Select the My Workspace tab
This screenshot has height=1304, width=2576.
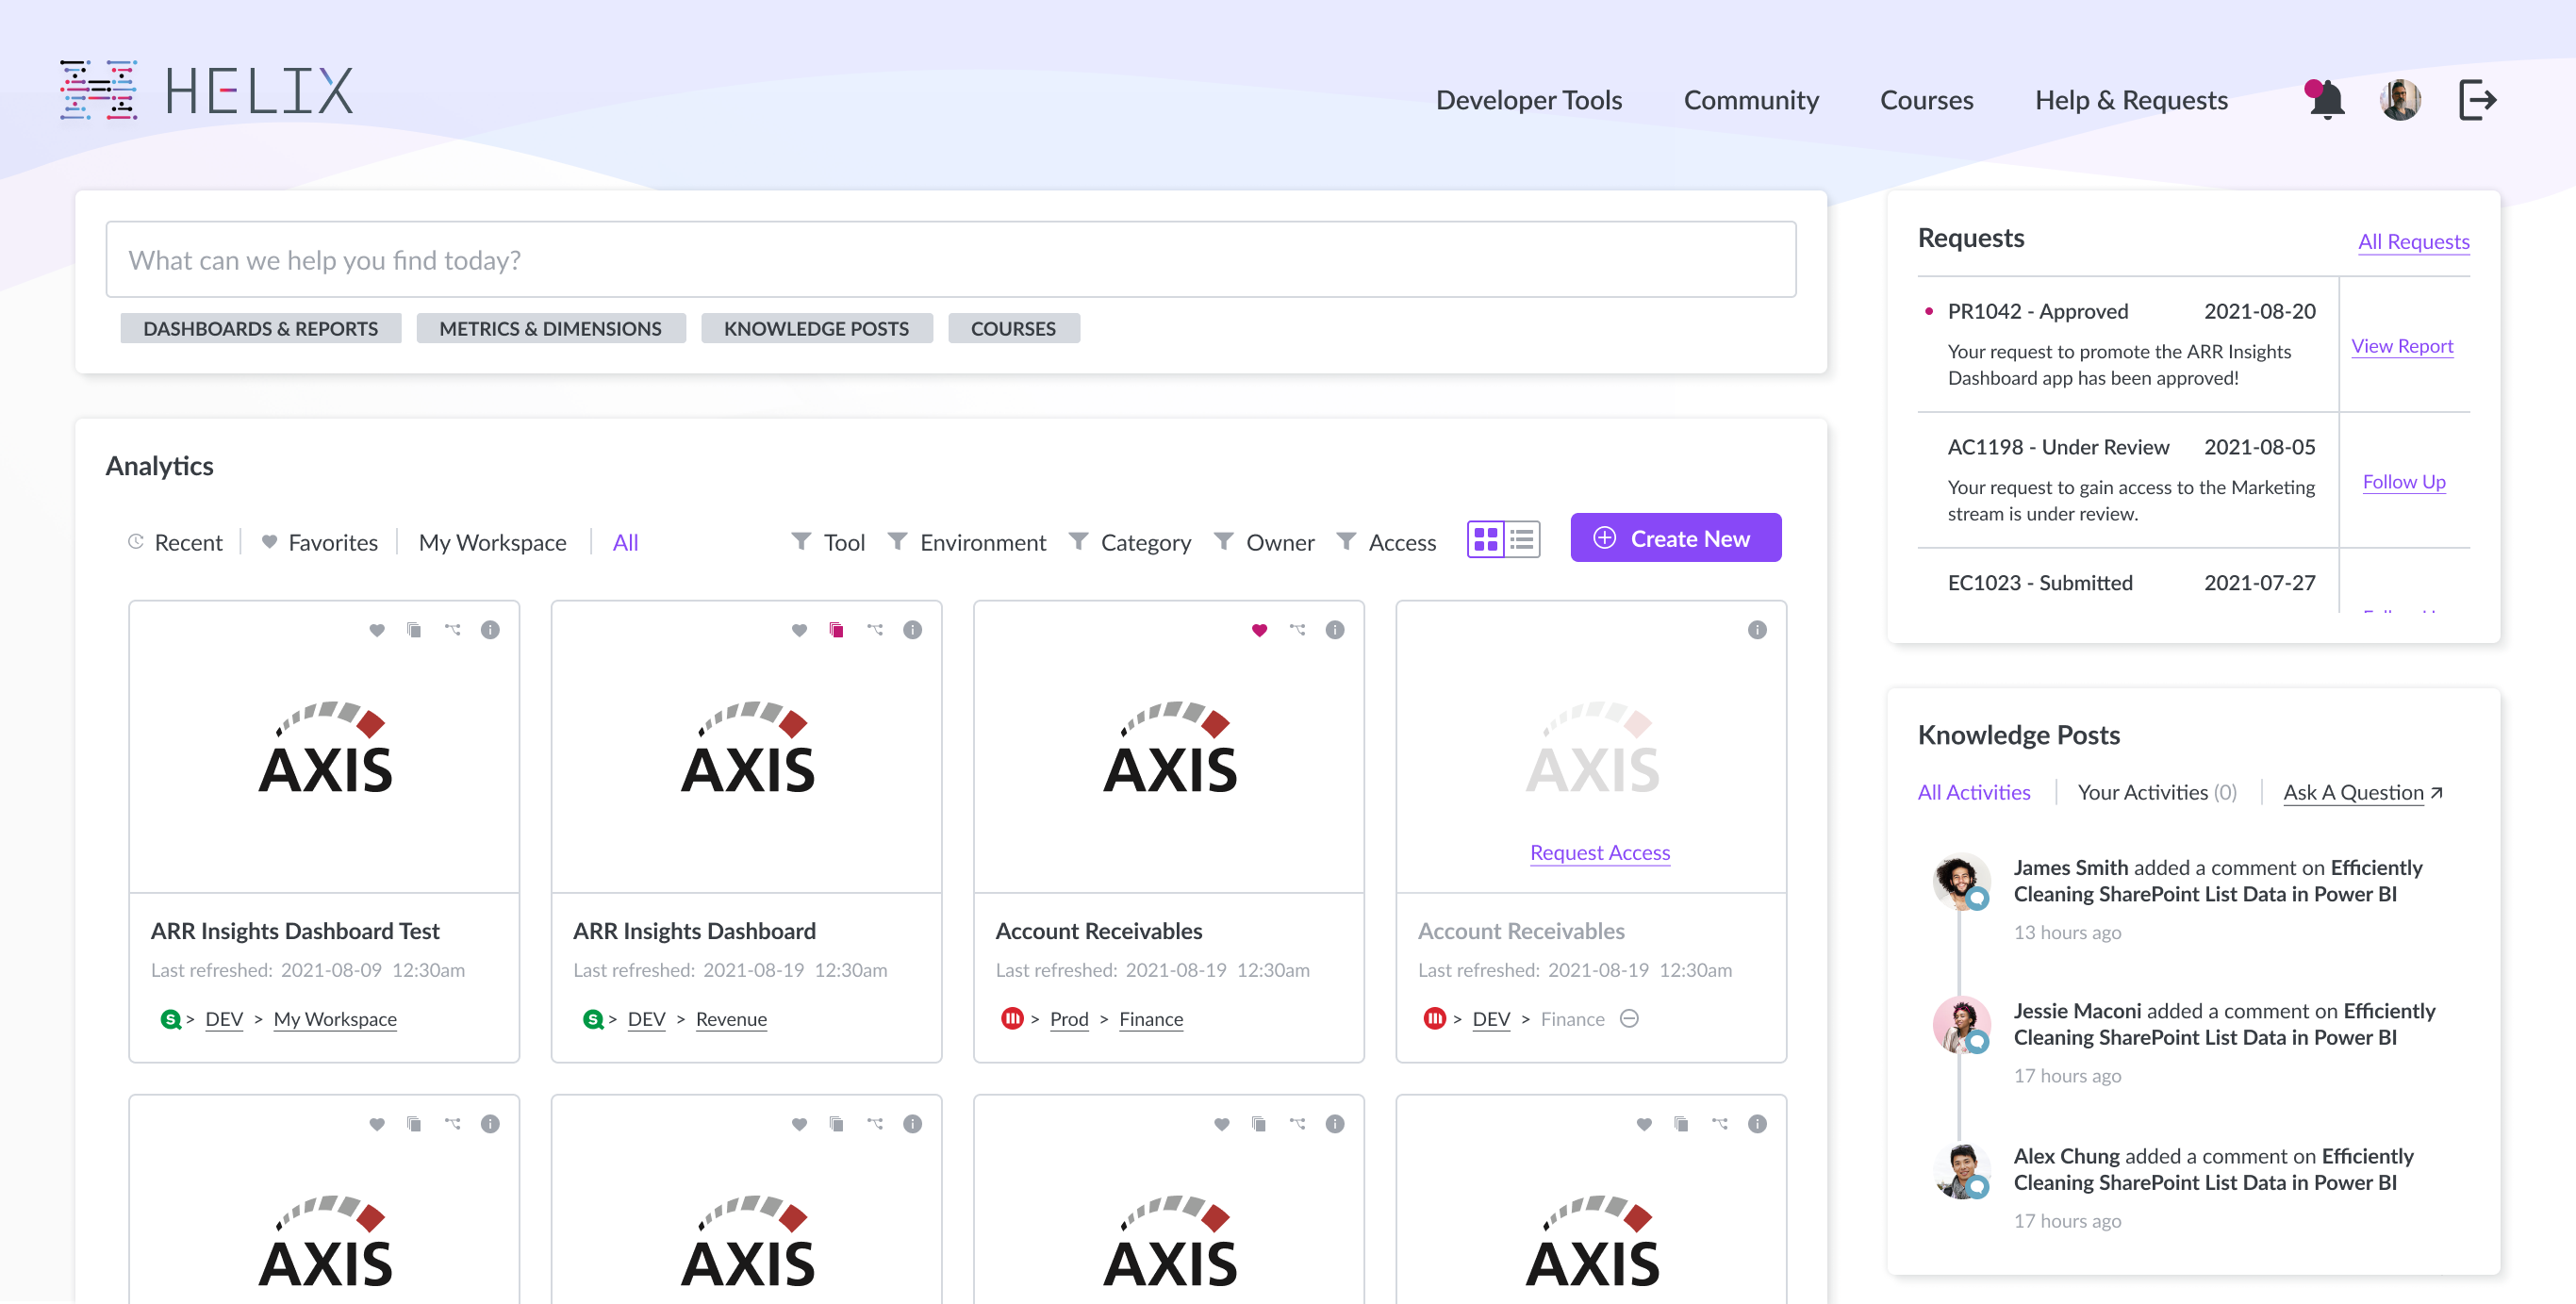point(492,542)
